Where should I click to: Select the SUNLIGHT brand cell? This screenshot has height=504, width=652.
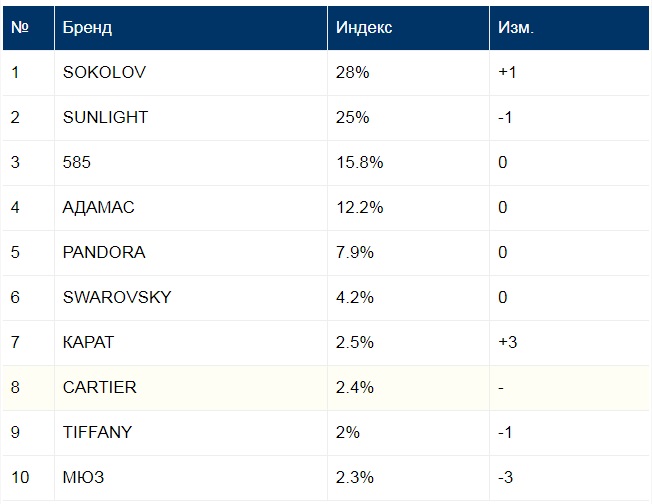105,117
